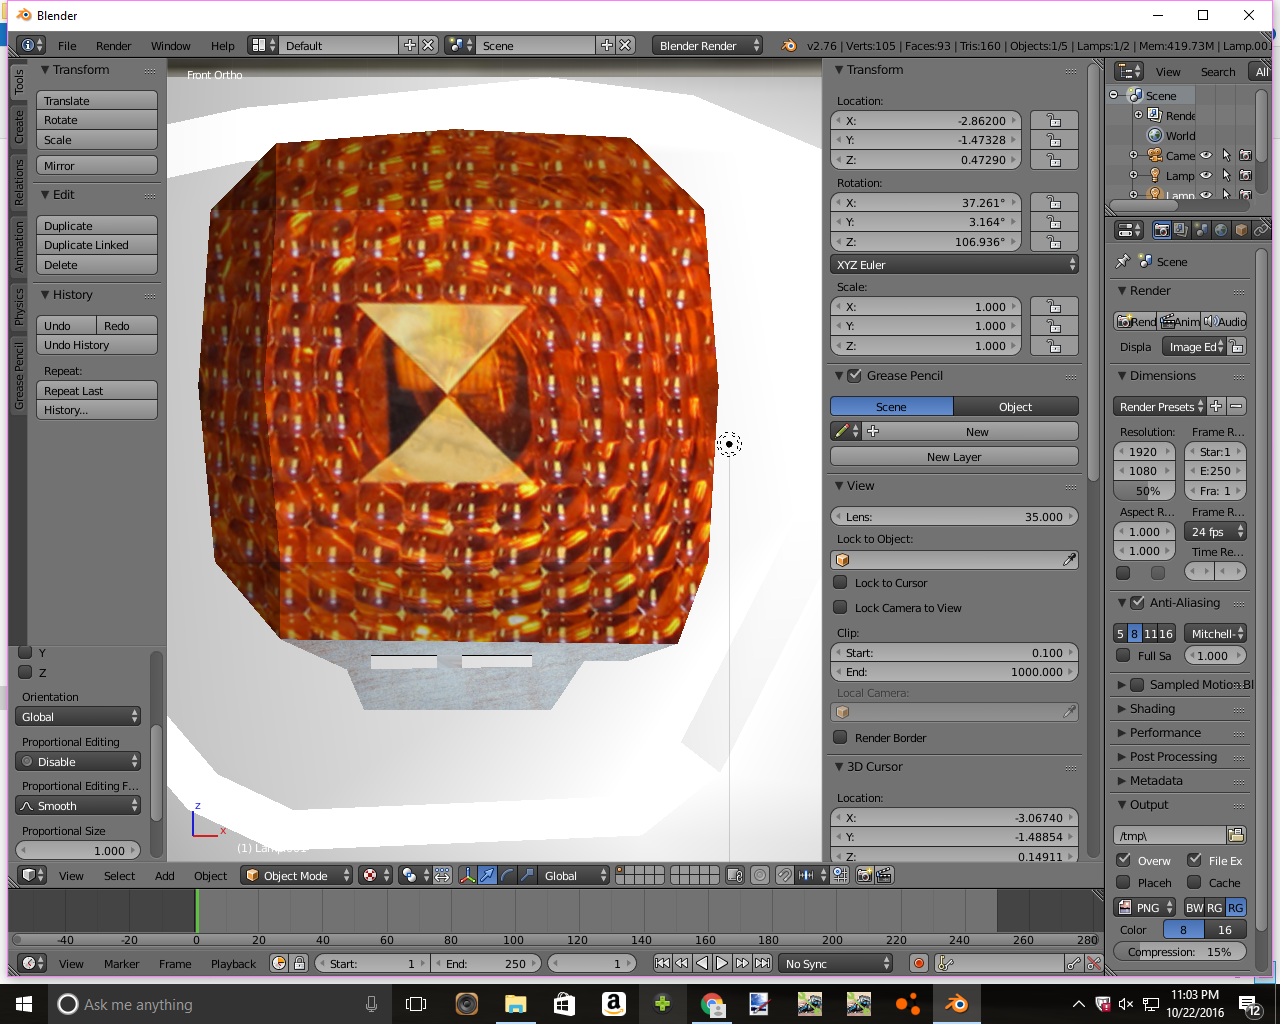Image resolution: width=1280 pixels, height=1024 pixels.
Task: Open the Render menu in top bar
Action: [113, 46]
